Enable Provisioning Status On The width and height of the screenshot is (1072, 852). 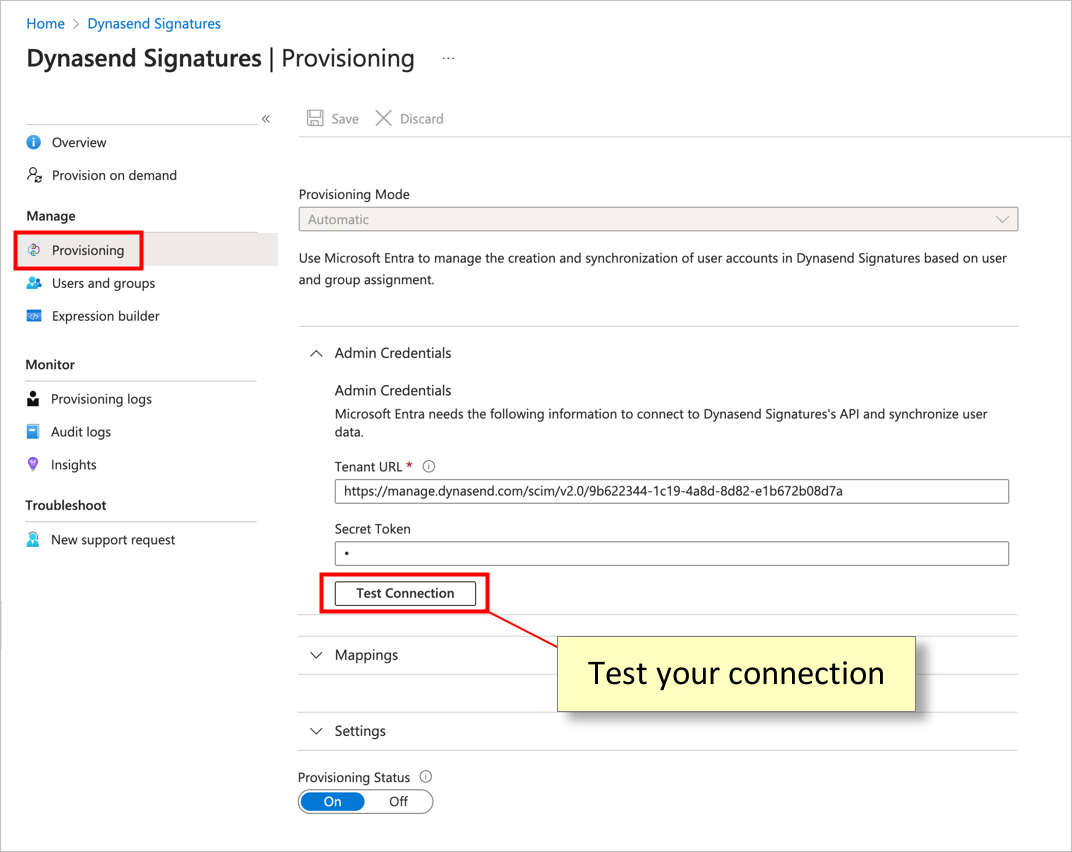tap(332, 801)
